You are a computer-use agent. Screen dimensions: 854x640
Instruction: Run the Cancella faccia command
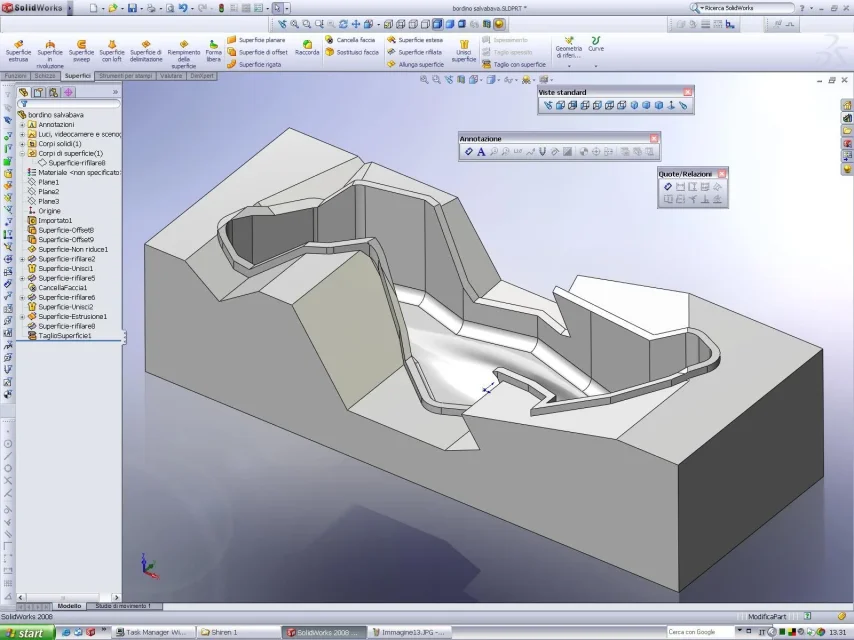click(350, 40)
